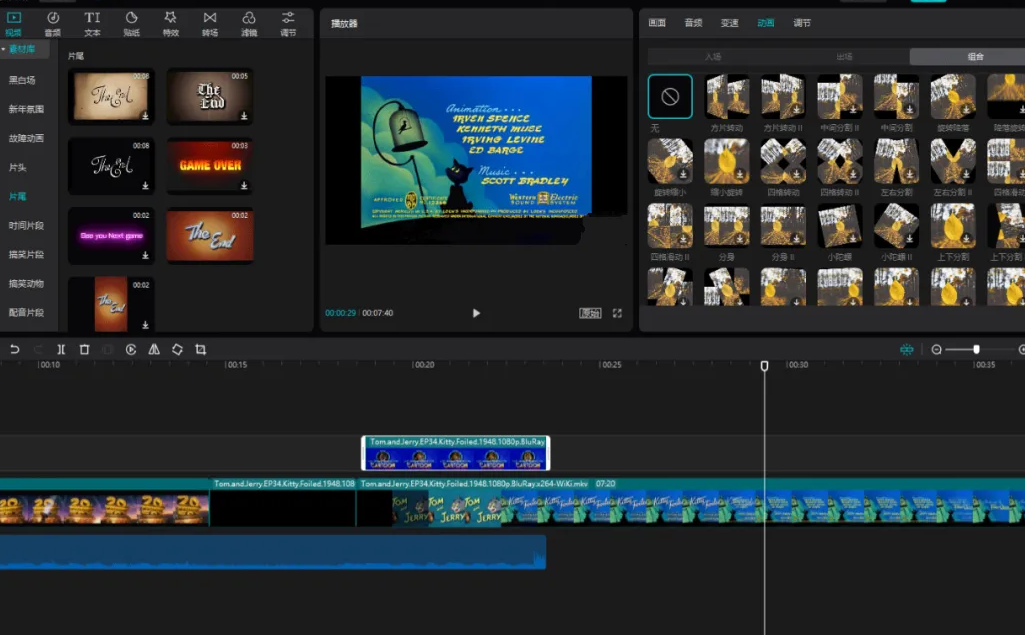Switch to the 变速 speed tab

click(730, 23)
